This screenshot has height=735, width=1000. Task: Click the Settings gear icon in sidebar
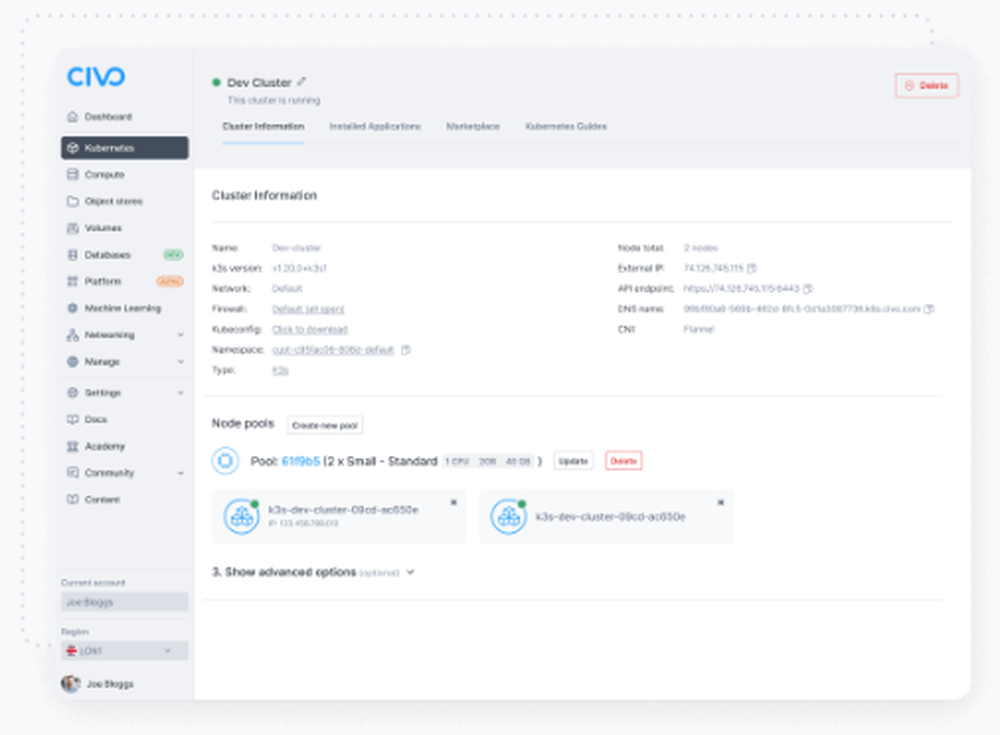(x=73, y=393)
